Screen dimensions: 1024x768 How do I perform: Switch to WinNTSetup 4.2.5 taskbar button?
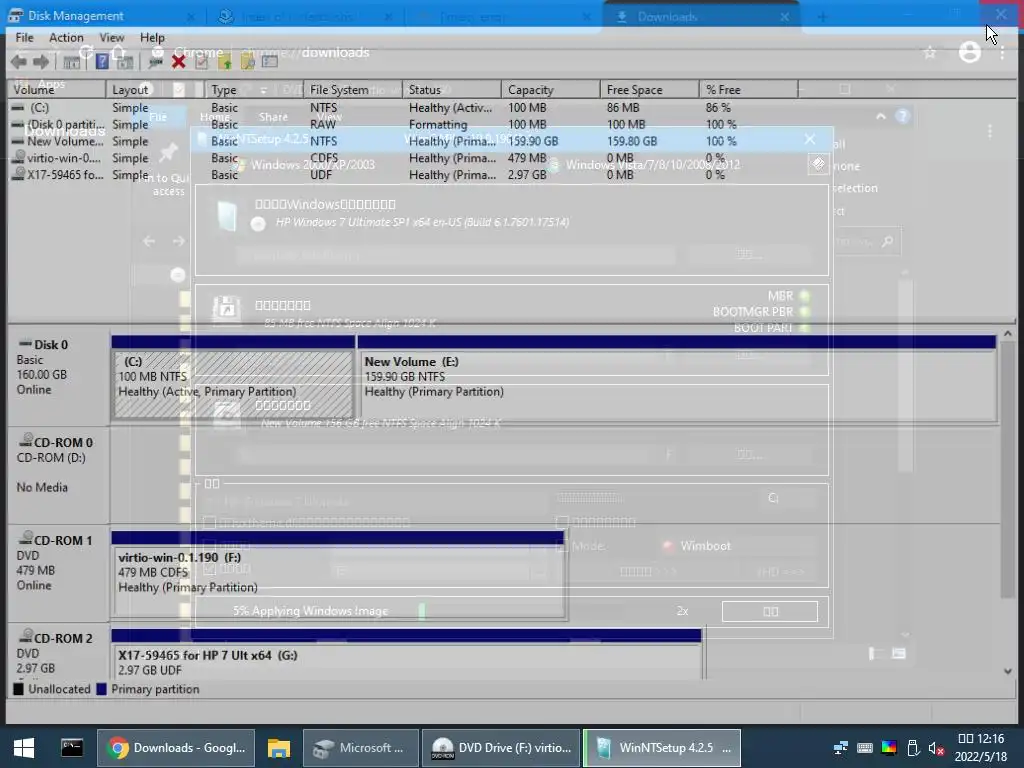click(x=662, y=748)
